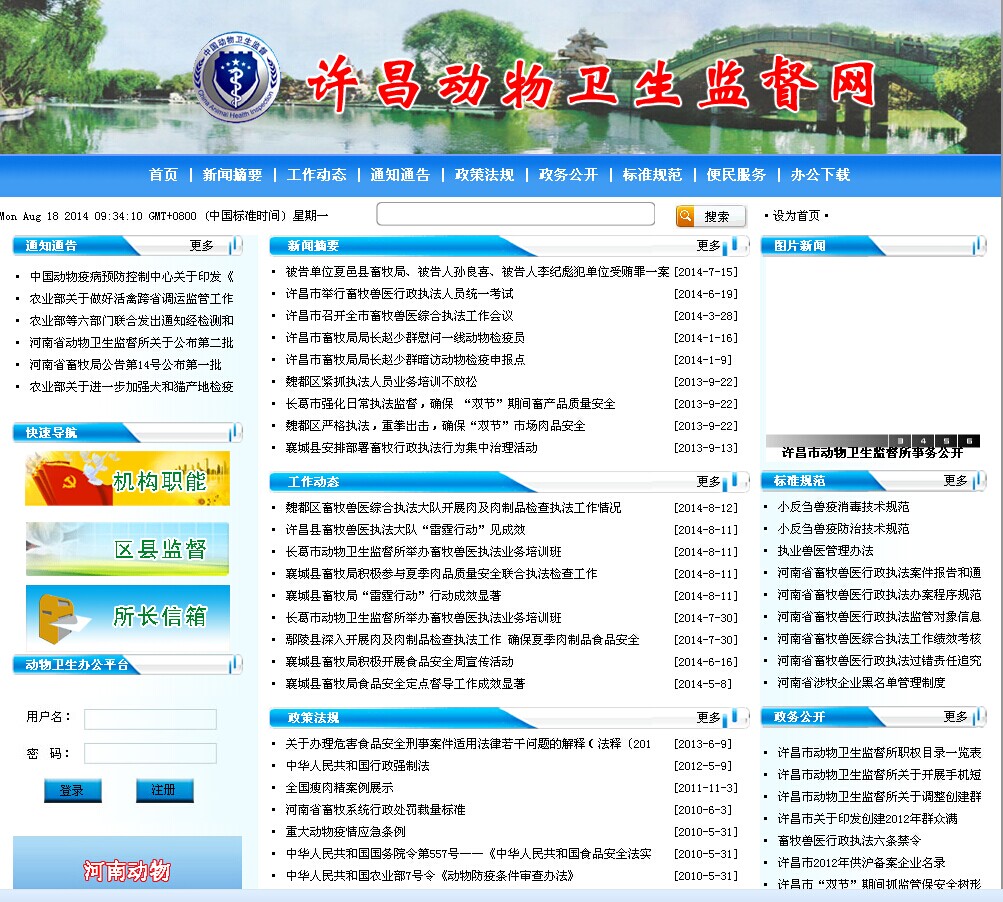Open slide caption 许昌市动物卫生监督所事务公开

[x=873, y=453]
